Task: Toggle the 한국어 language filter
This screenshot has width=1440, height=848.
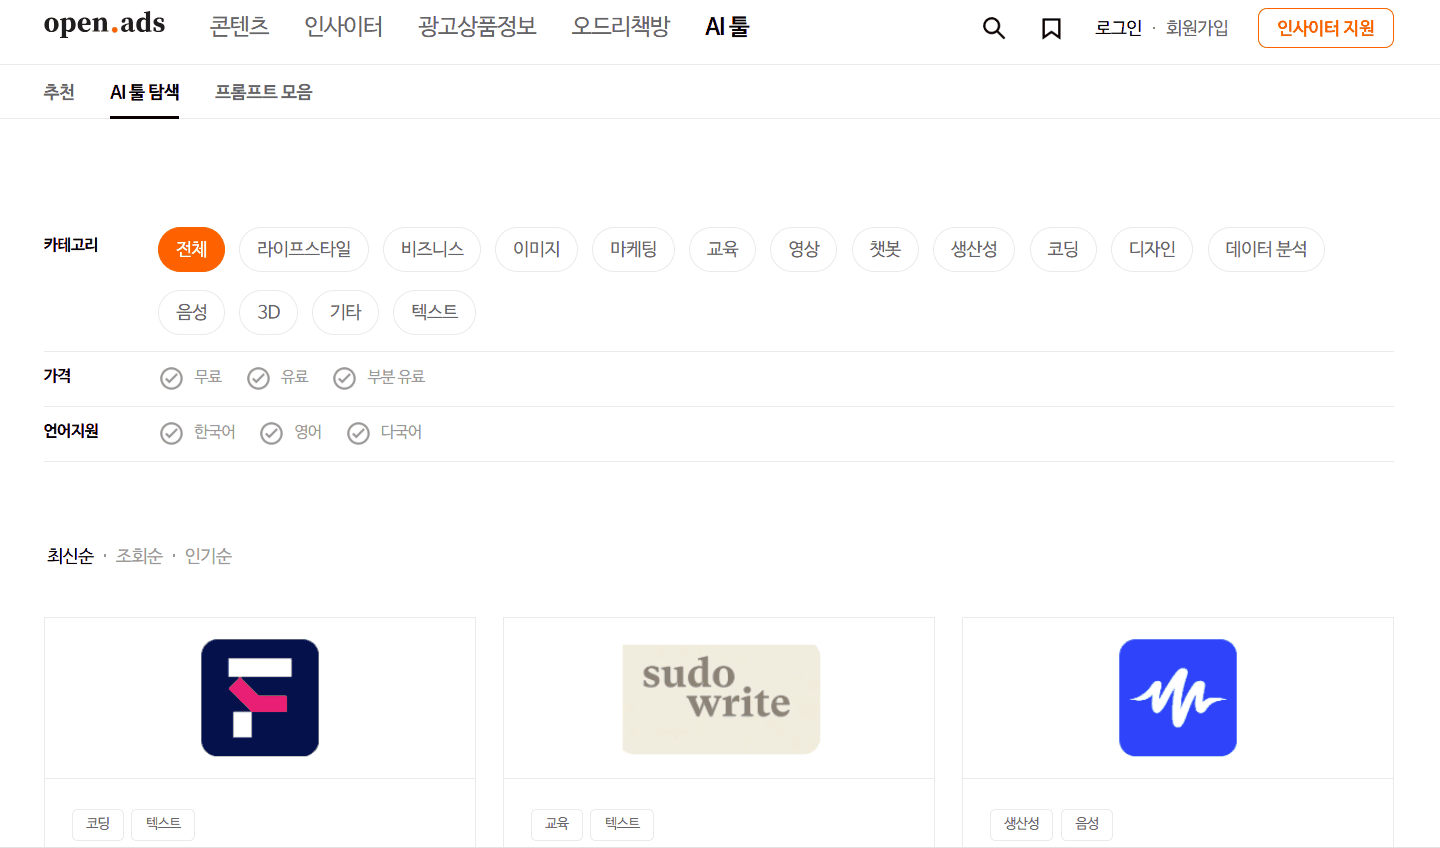Action: point(198,432)
